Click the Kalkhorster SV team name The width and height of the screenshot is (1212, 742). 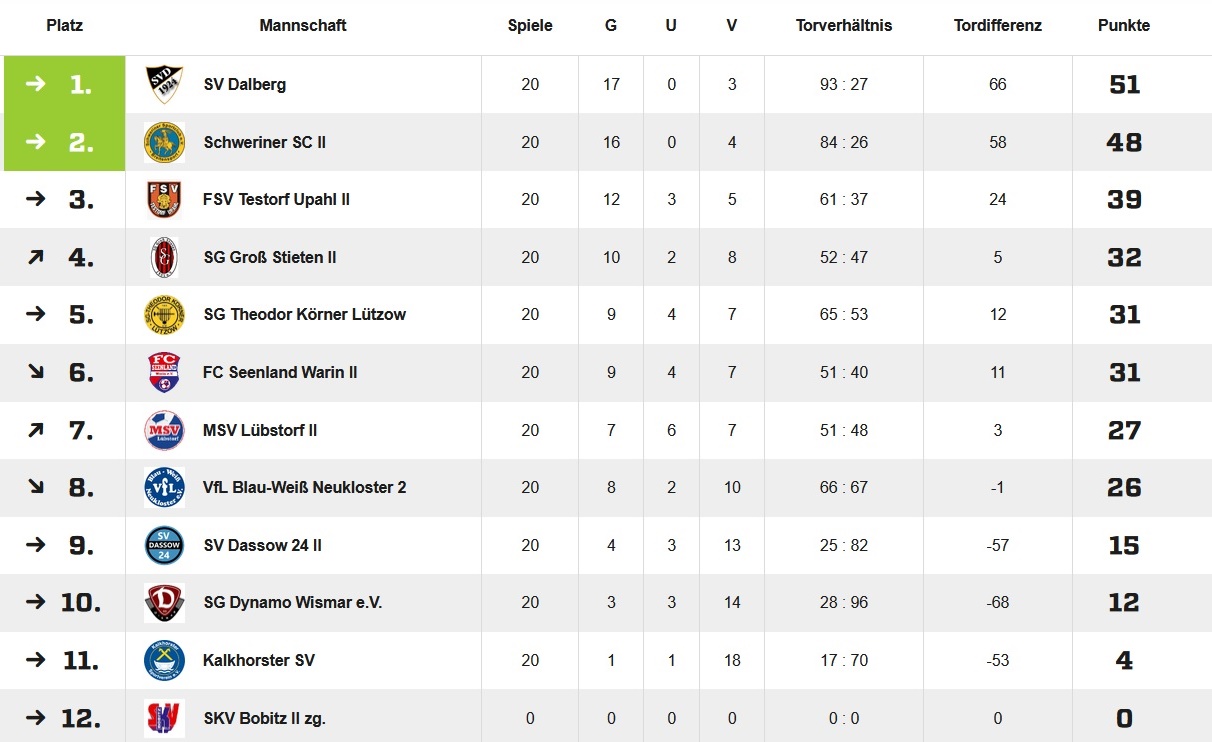click(259, 660)
